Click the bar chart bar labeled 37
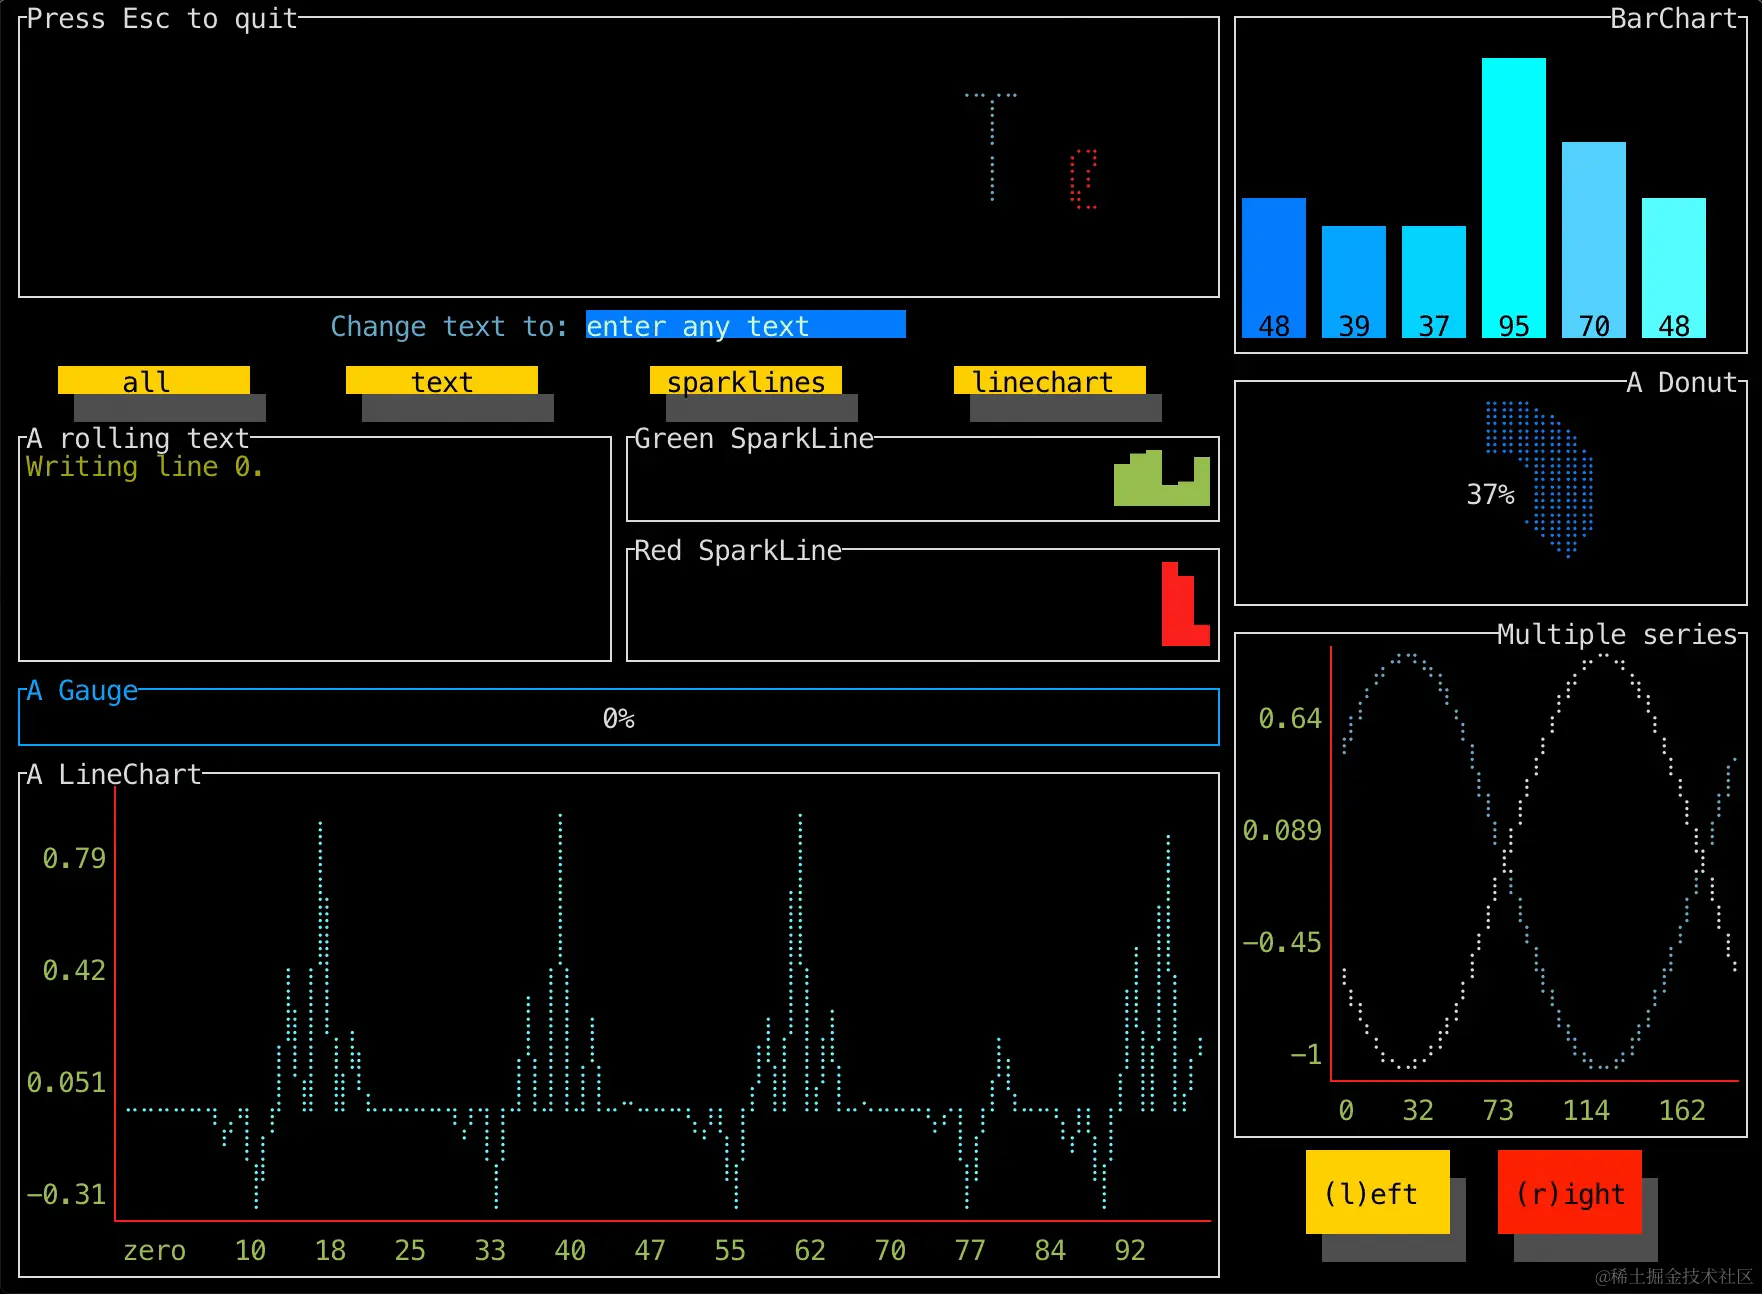Image resolution: width=1762 pixels, height=1294 pixels. pos(1434,282)
